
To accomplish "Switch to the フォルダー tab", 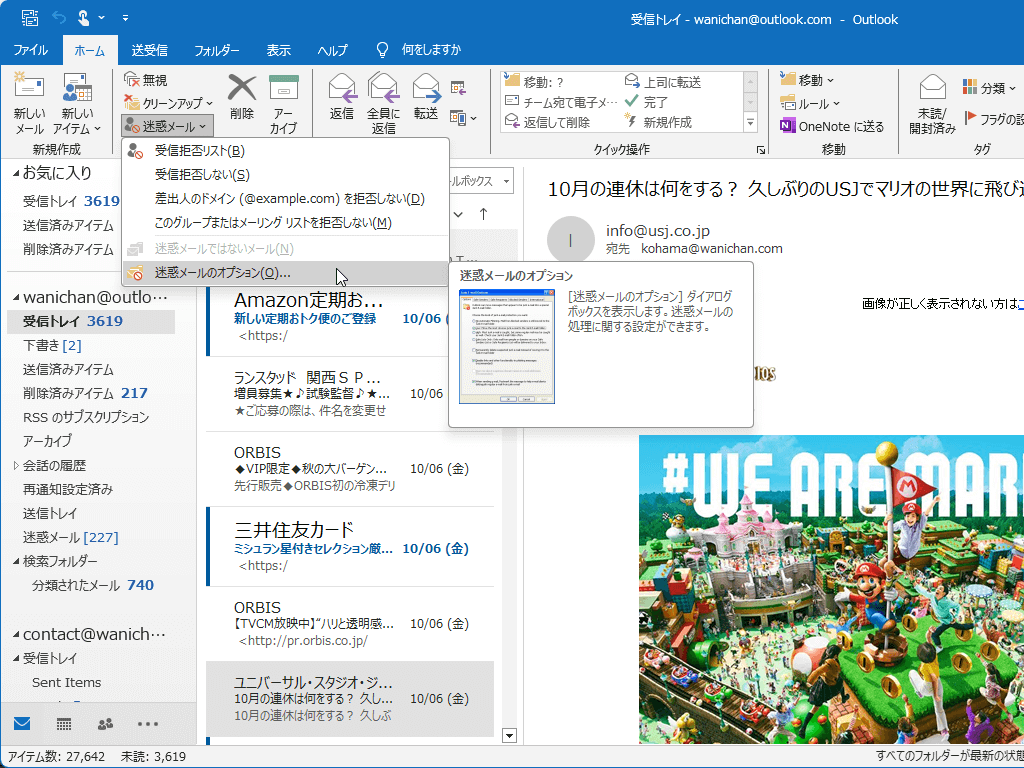I will [x=217, y=50].
